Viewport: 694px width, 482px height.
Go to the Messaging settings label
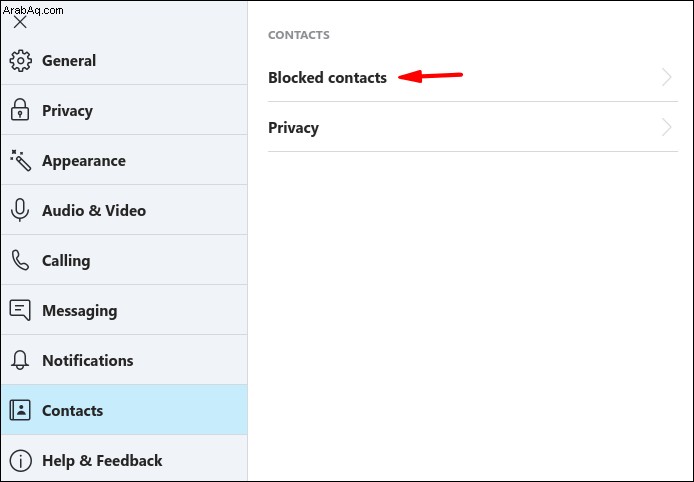pos(80,311)
